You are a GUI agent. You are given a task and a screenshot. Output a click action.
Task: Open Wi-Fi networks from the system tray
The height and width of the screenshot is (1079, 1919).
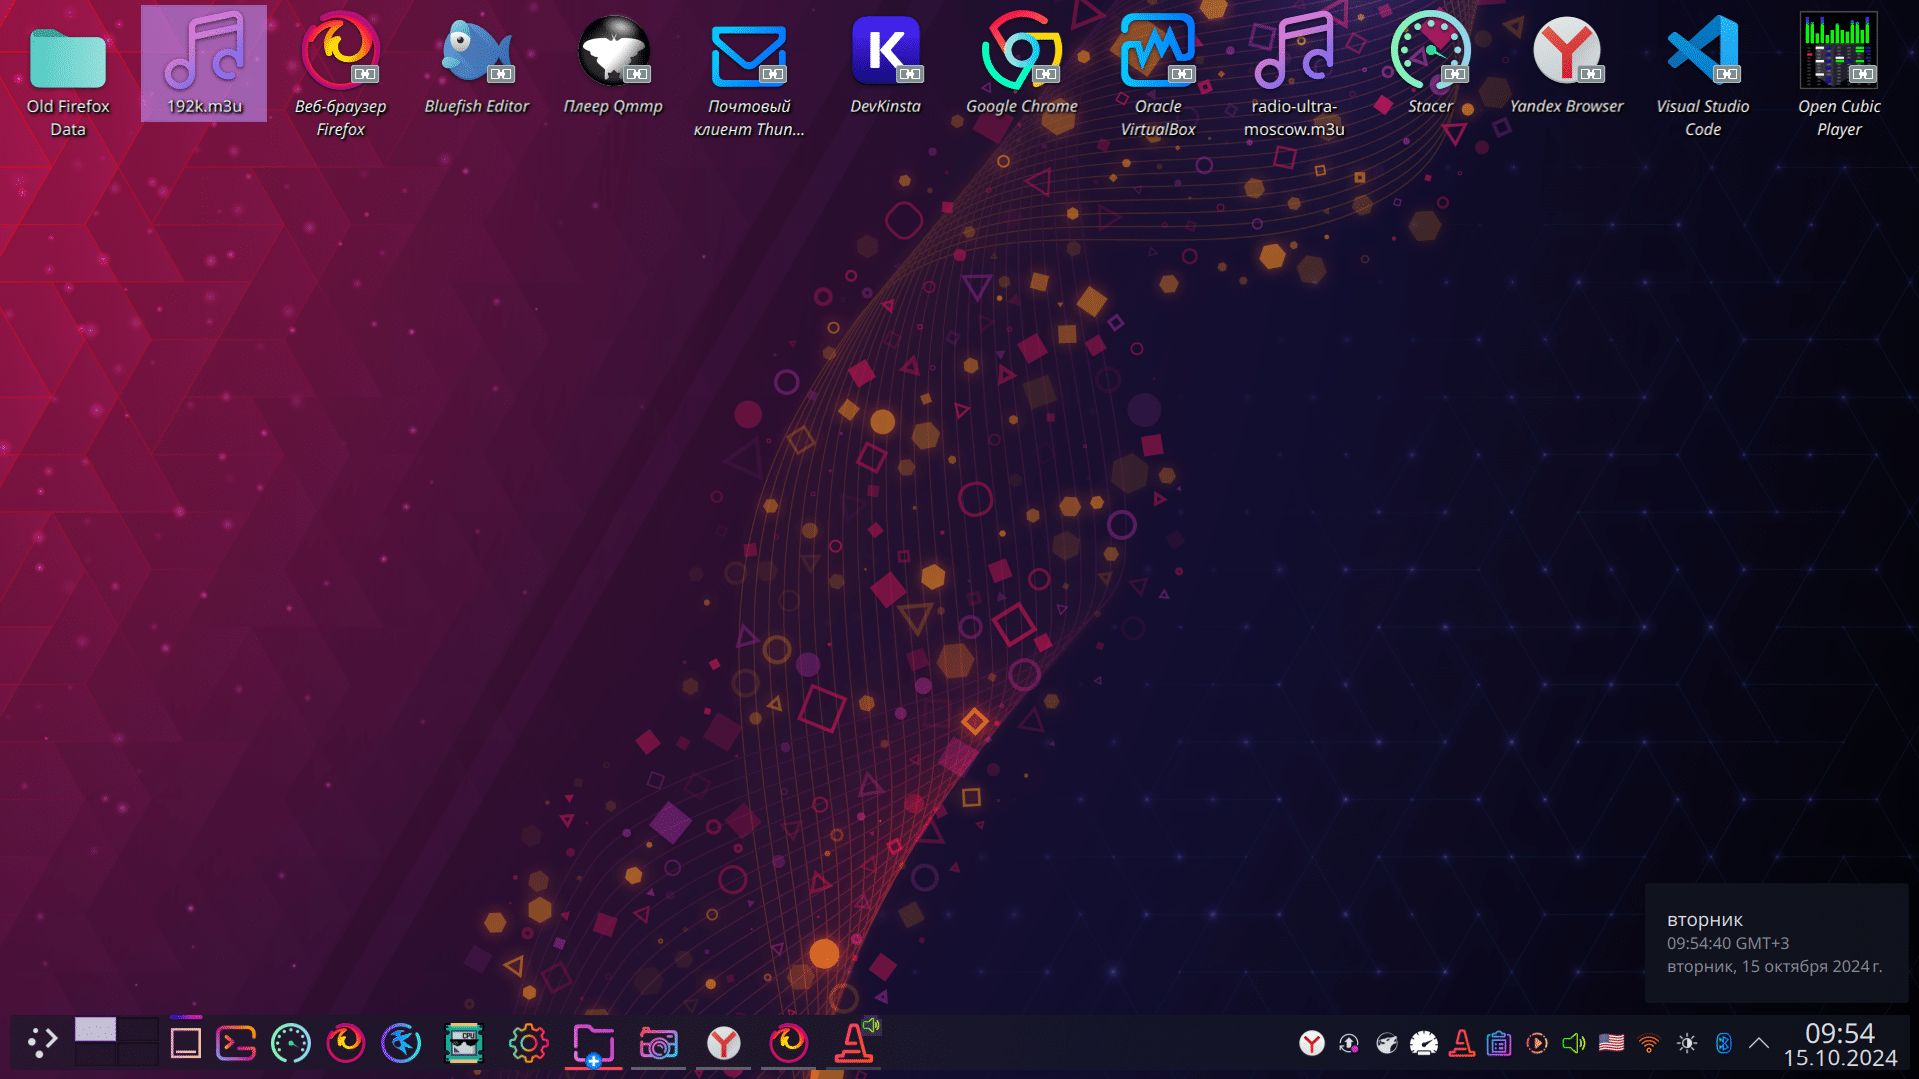point(1649,1044)
